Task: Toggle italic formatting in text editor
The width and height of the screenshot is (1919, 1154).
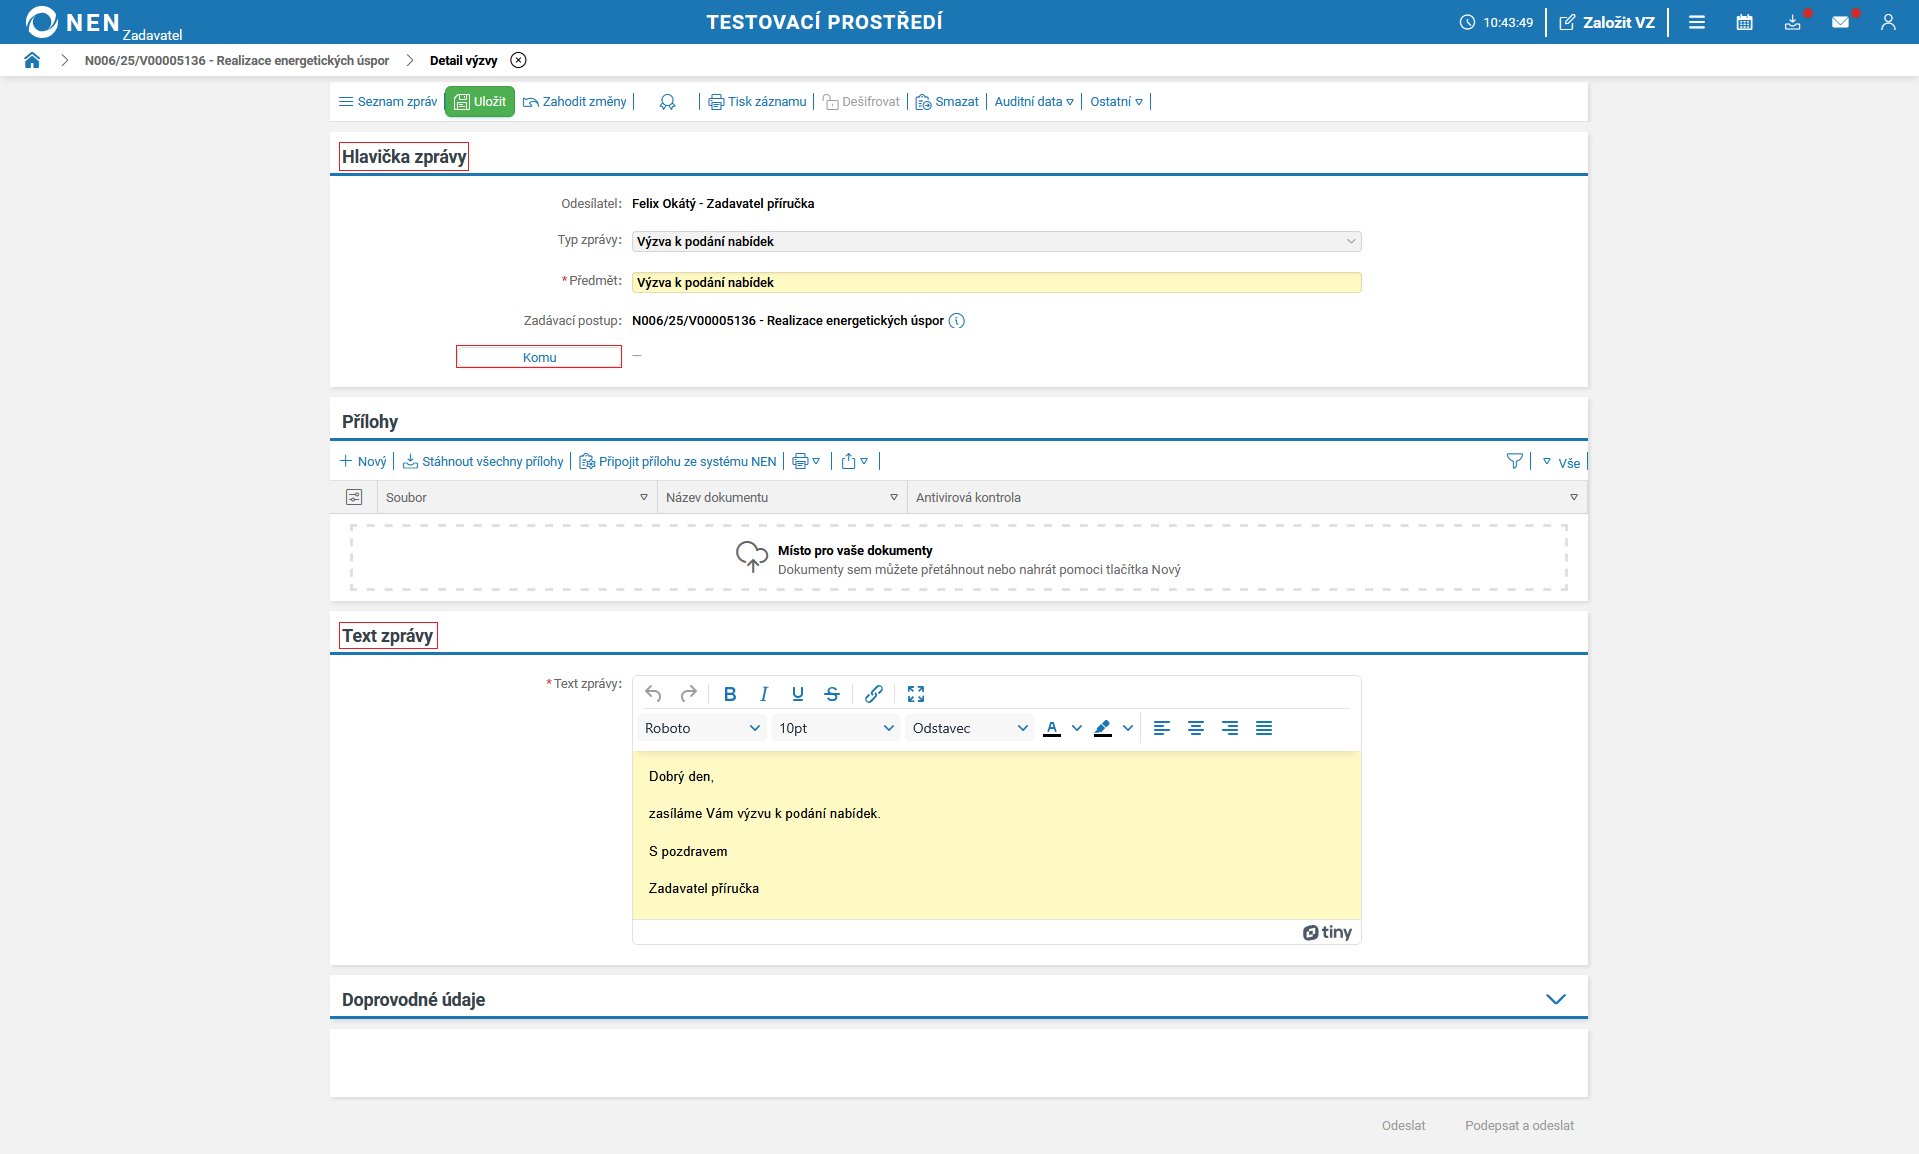Action: click(764, 694)
